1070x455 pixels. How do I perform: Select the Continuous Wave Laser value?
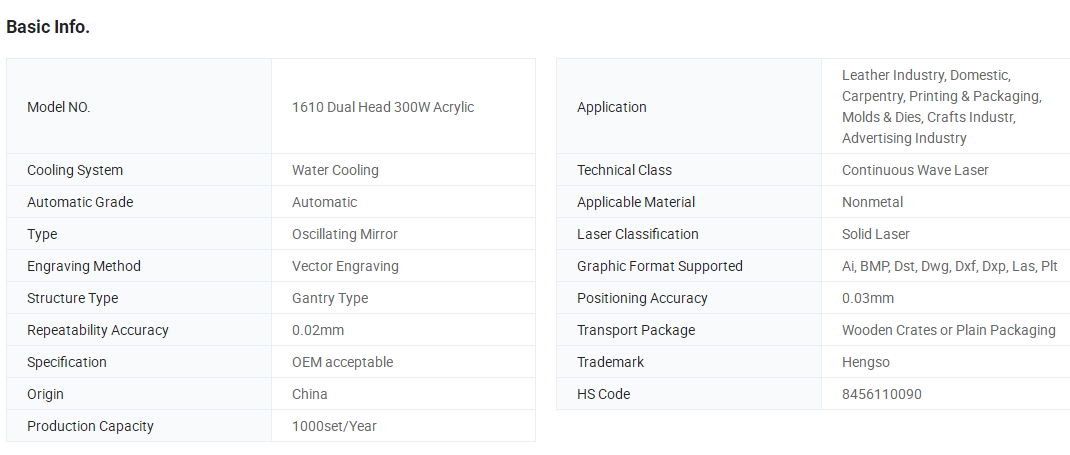click(915, 170)
